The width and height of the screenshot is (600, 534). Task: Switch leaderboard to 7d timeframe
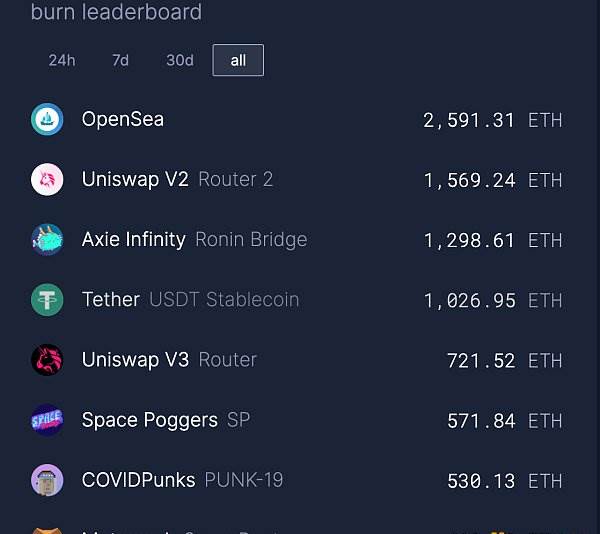coord(121,60)
